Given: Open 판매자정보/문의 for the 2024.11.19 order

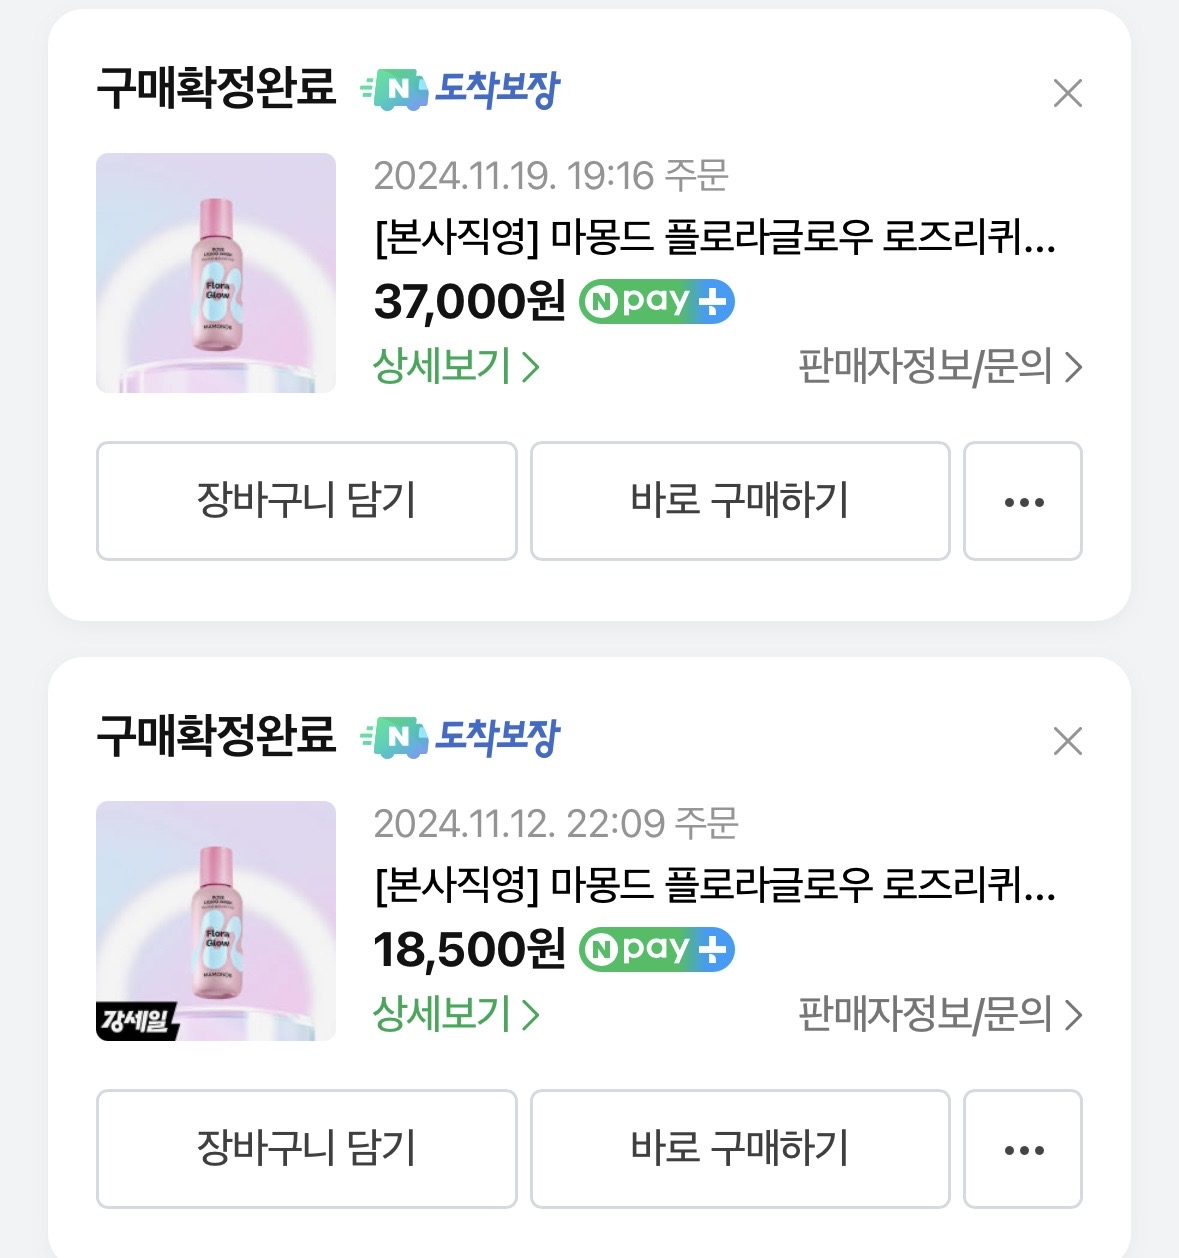Looking at the screenshot, I should 940,367.
